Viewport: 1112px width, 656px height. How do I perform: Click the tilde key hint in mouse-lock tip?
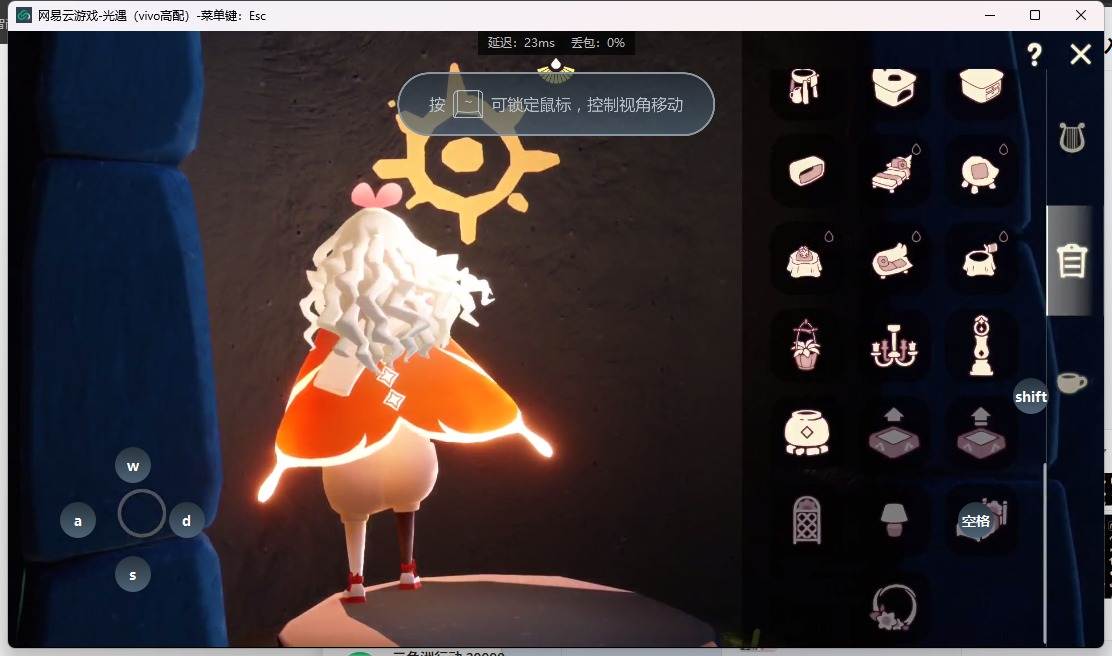tap(468, 104)
